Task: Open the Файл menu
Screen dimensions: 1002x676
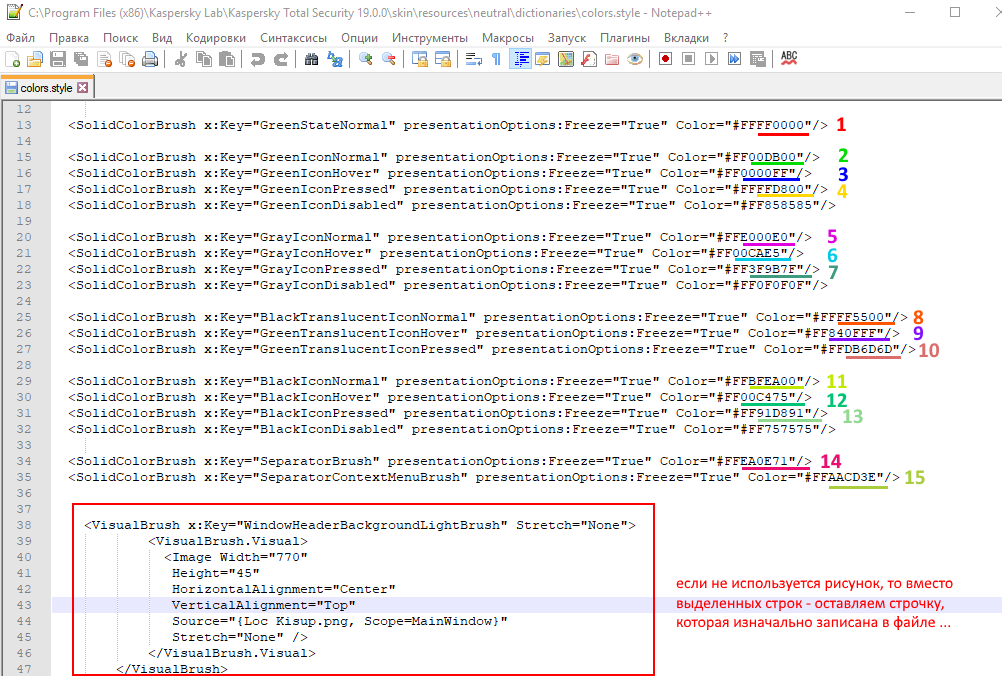Action: tap(20, 38)
